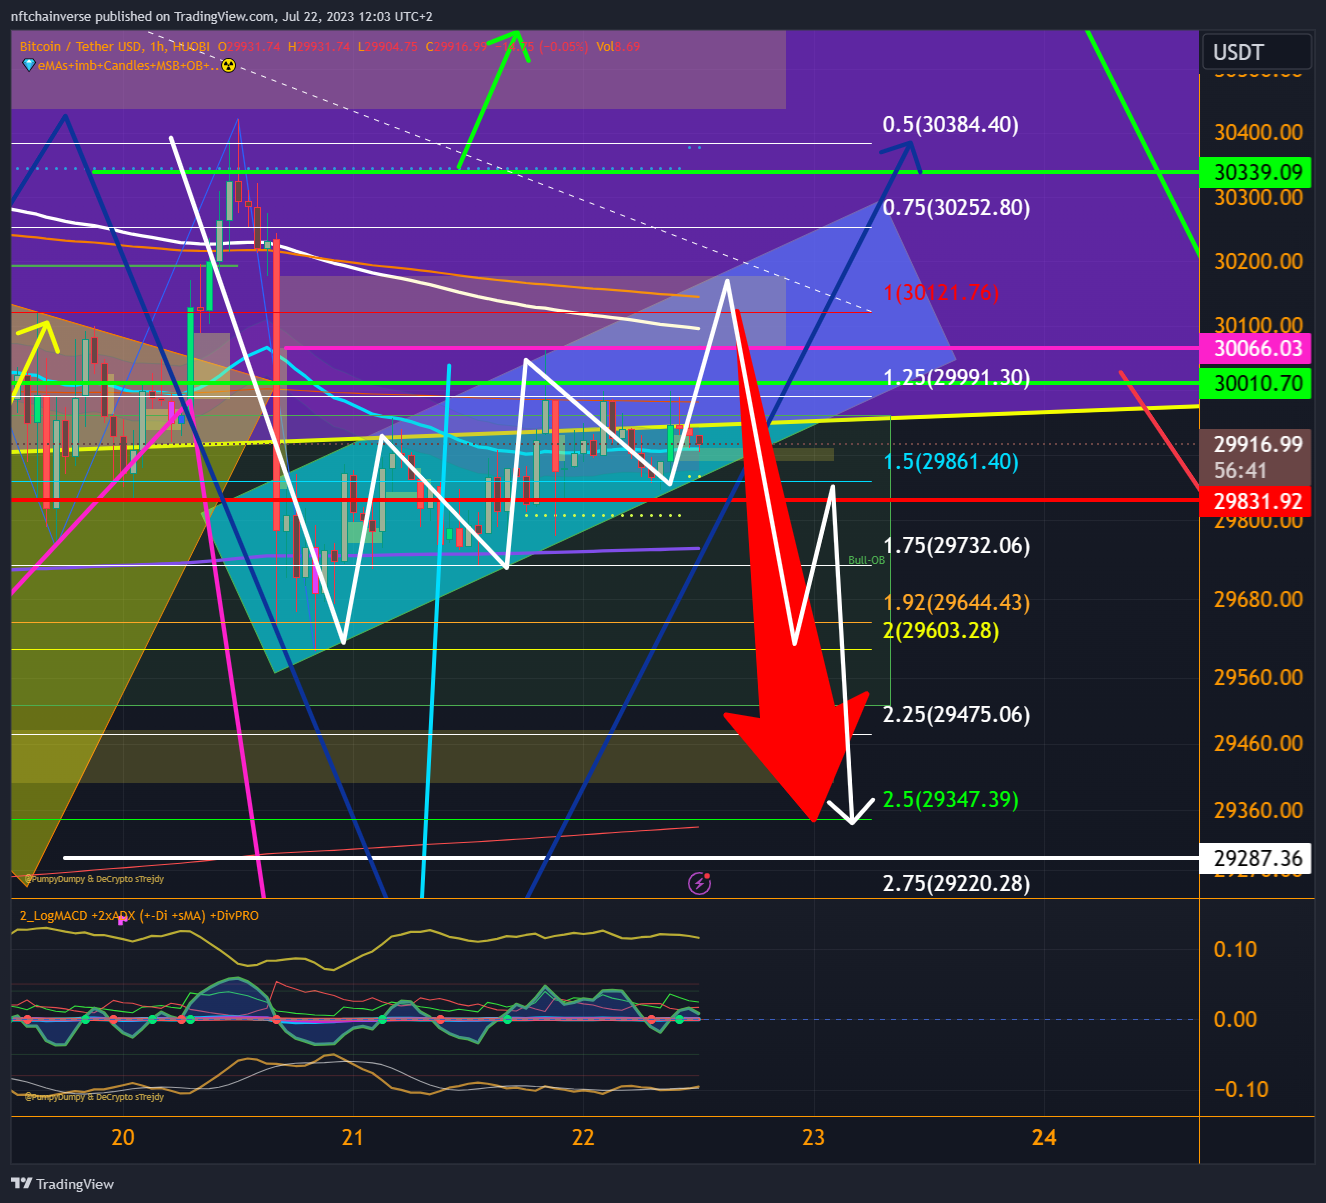Click the blue diamond icon beside eMAs indicator
Viewport: 1326px width, 1203px height.
coord(28,65)
